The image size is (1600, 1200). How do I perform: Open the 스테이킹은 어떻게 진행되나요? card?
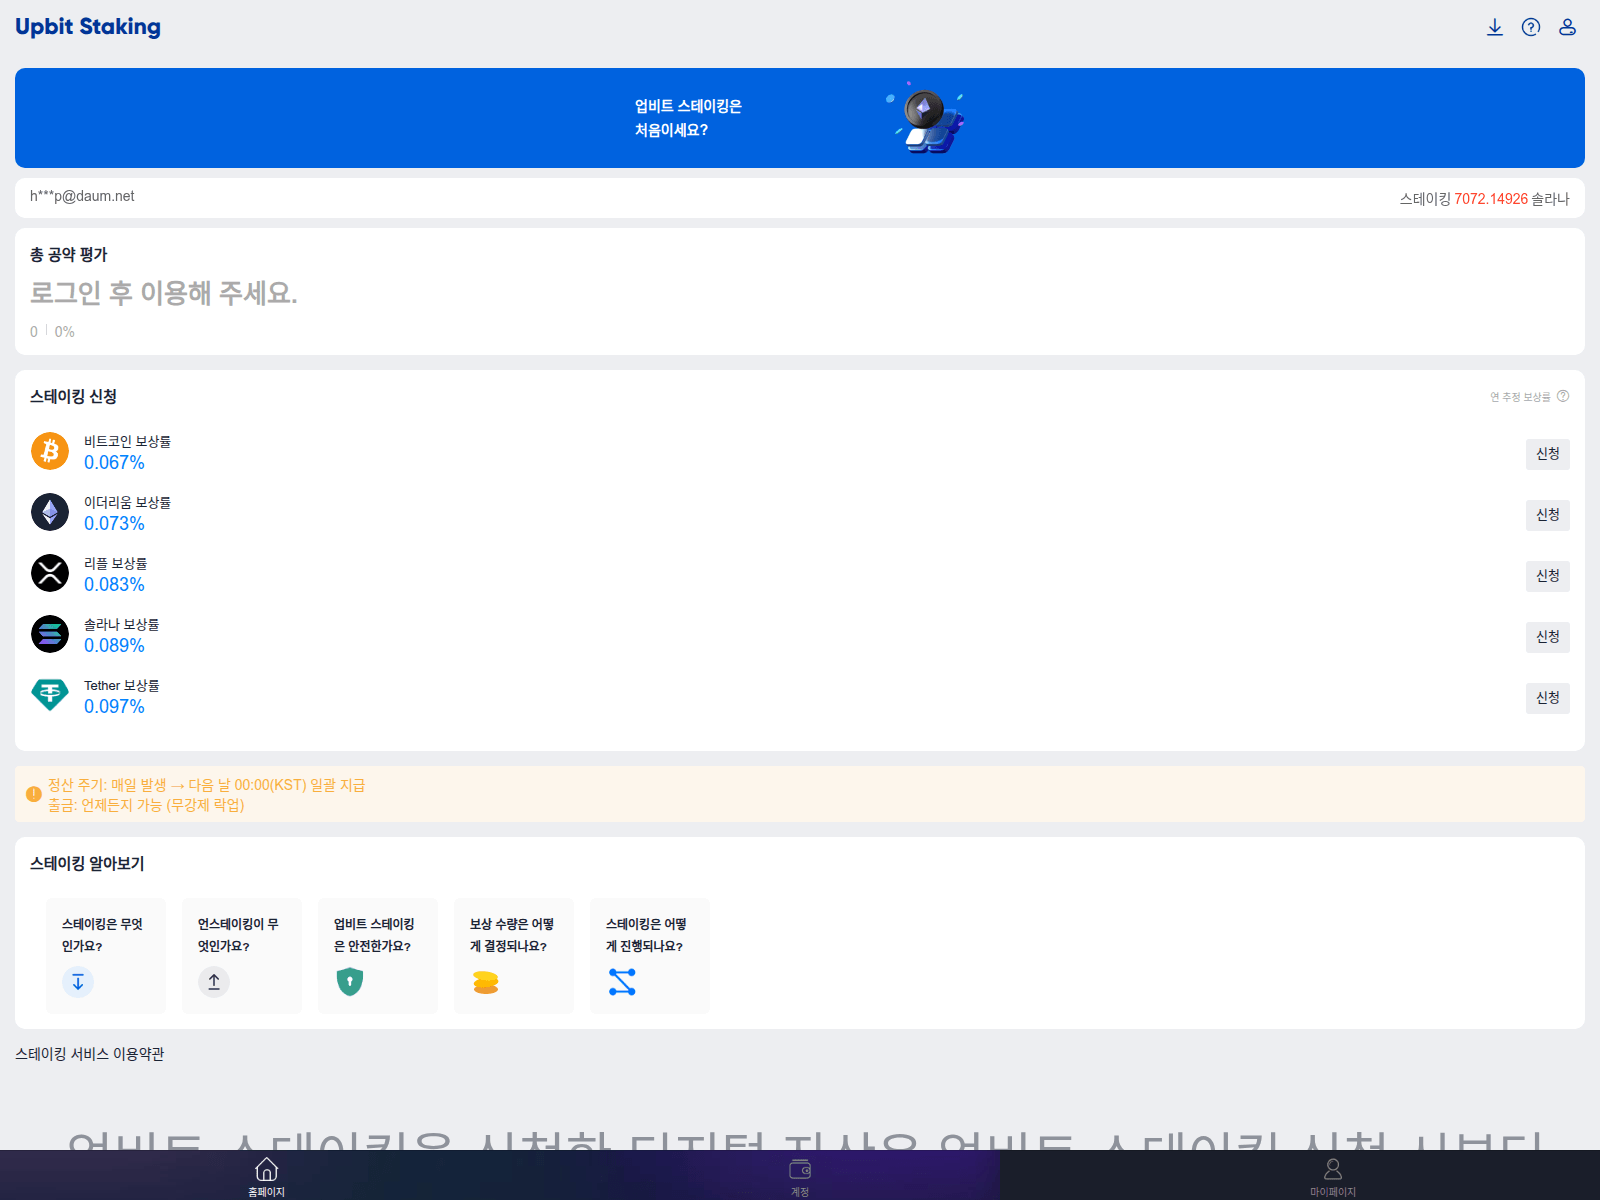pyautogui.click(x=650, y=956)
